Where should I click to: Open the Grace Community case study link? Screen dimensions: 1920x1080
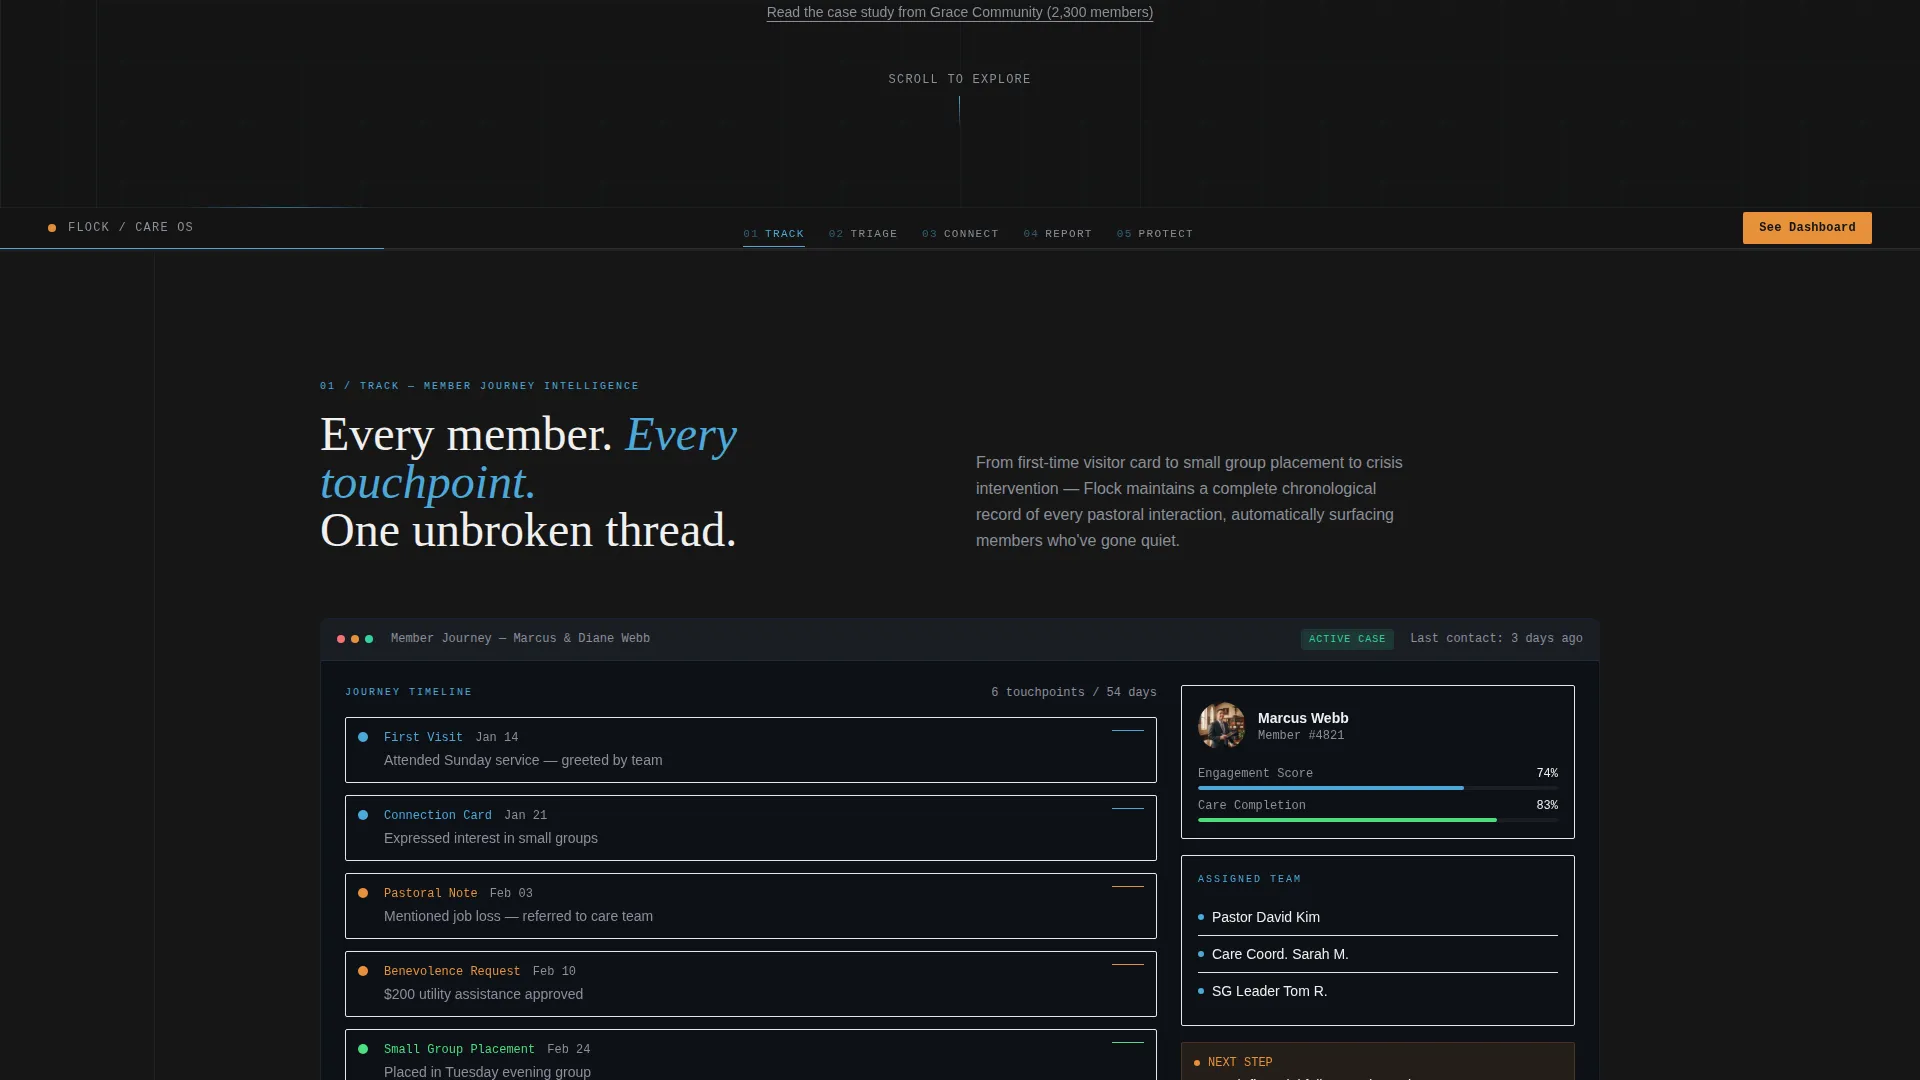[960, 13]
